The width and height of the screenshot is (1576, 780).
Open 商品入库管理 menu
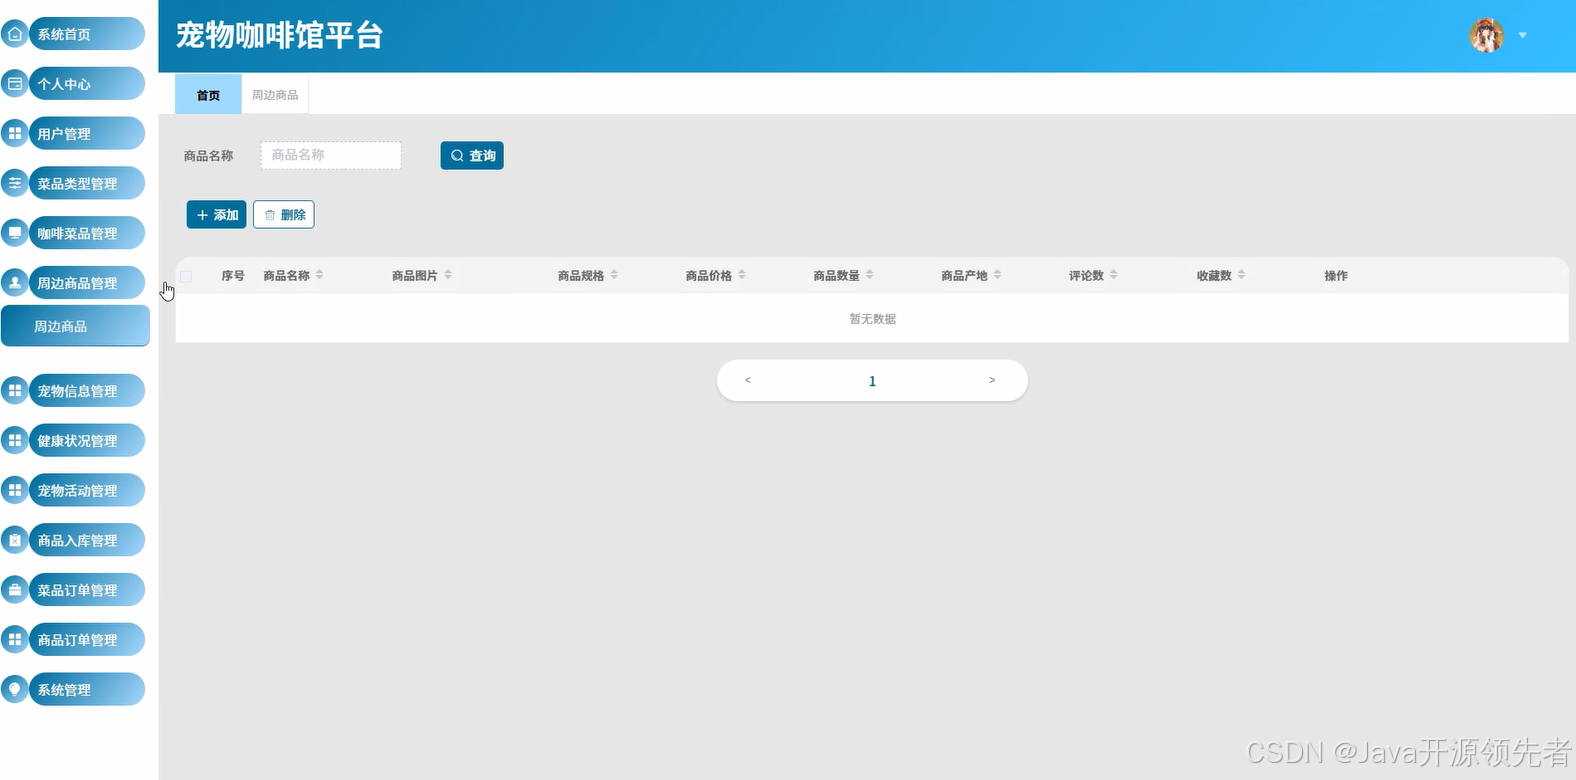click(86, 540)
